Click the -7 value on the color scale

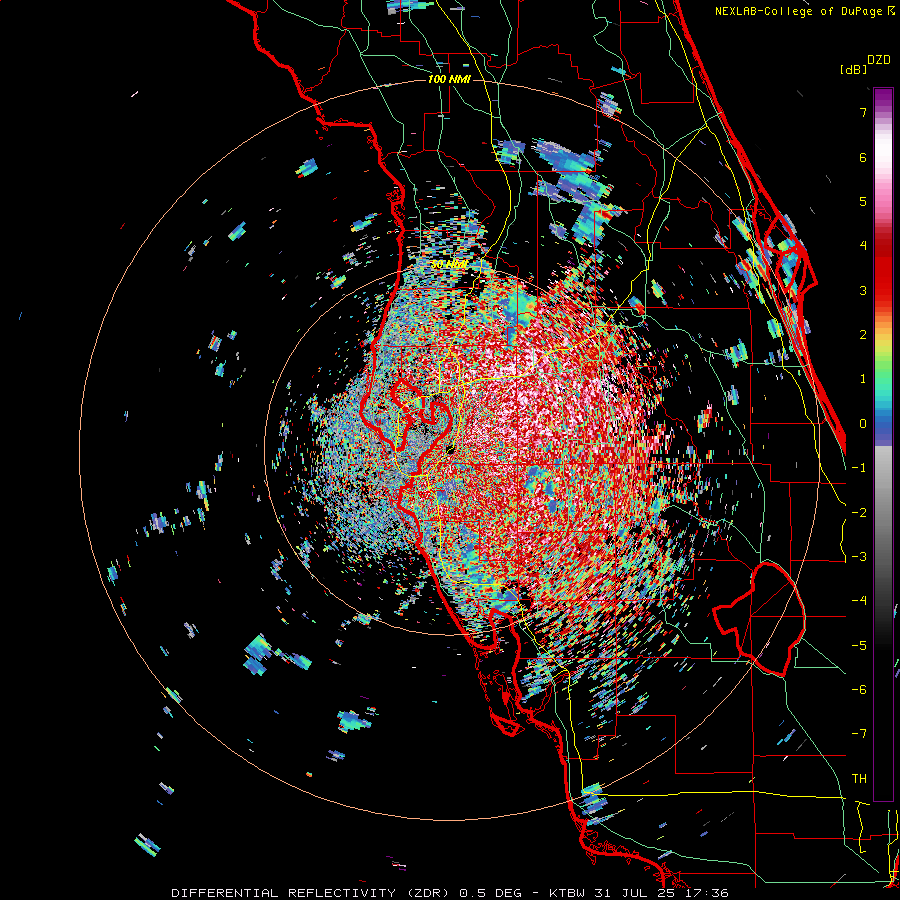pos(859,734)
